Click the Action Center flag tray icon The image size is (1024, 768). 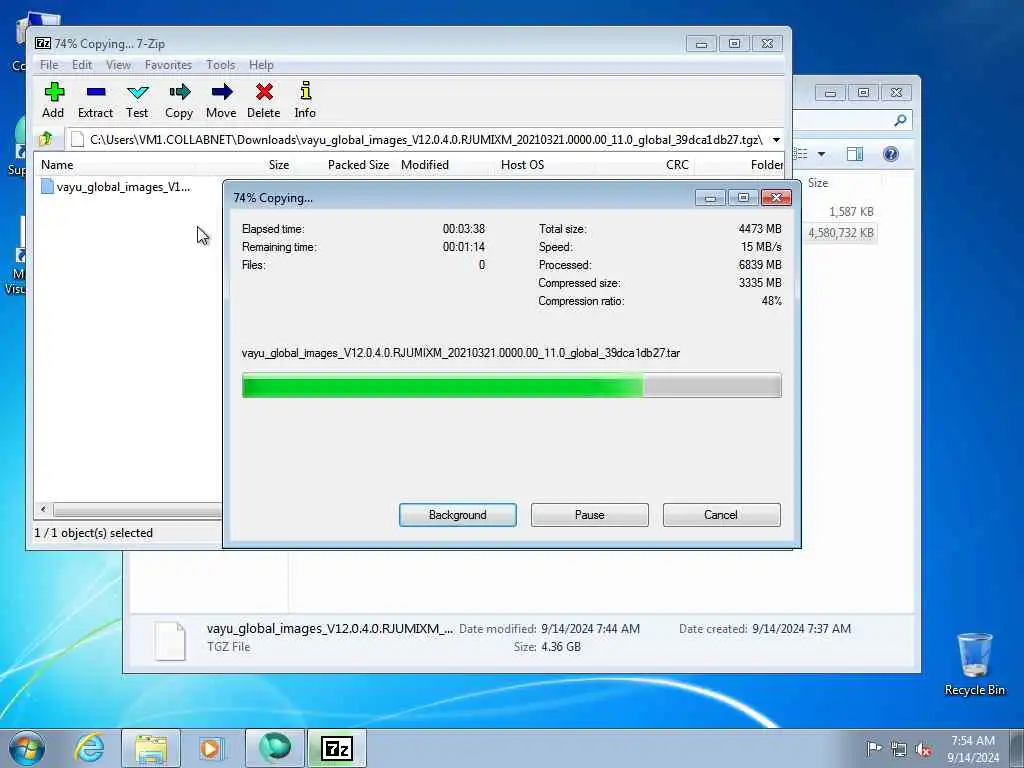point(873,748)
